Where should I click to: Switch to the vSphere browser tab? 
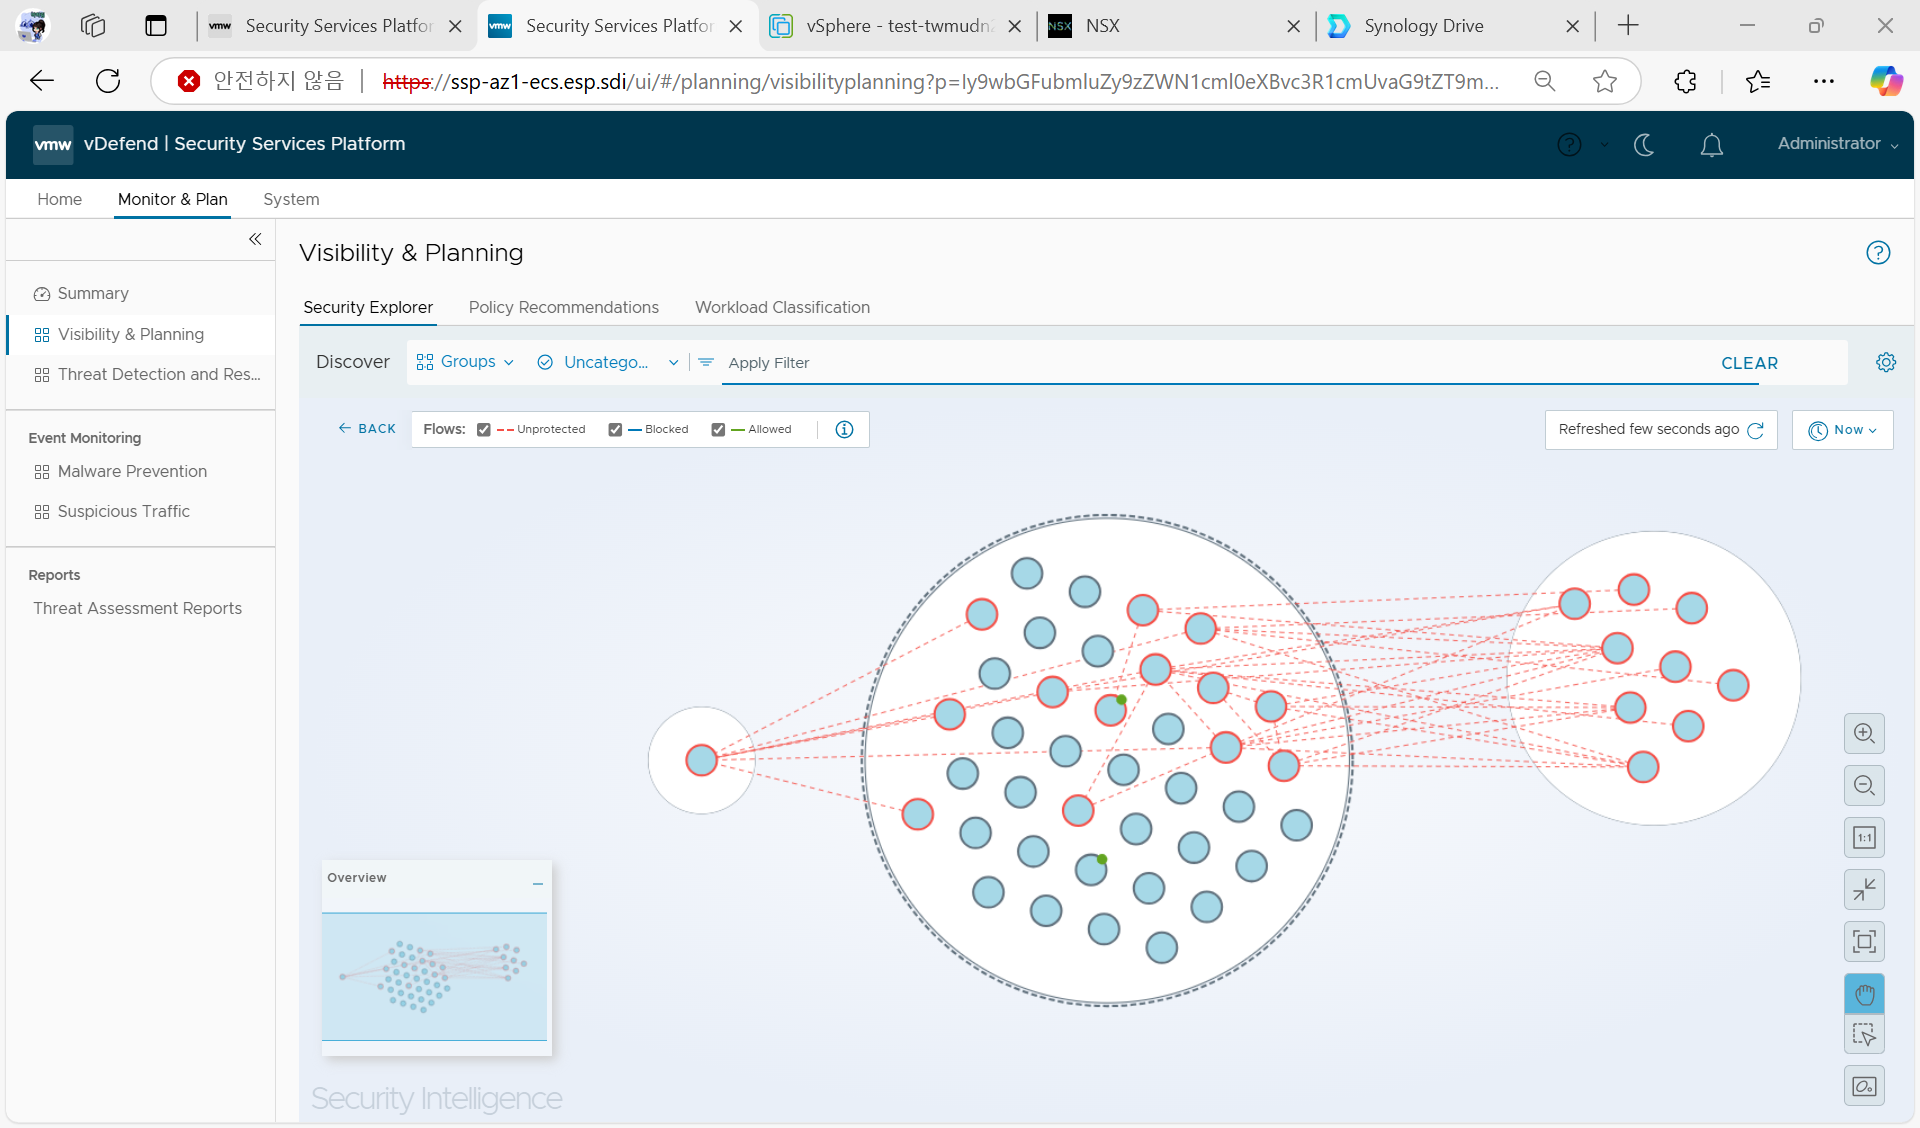(898, 26)
